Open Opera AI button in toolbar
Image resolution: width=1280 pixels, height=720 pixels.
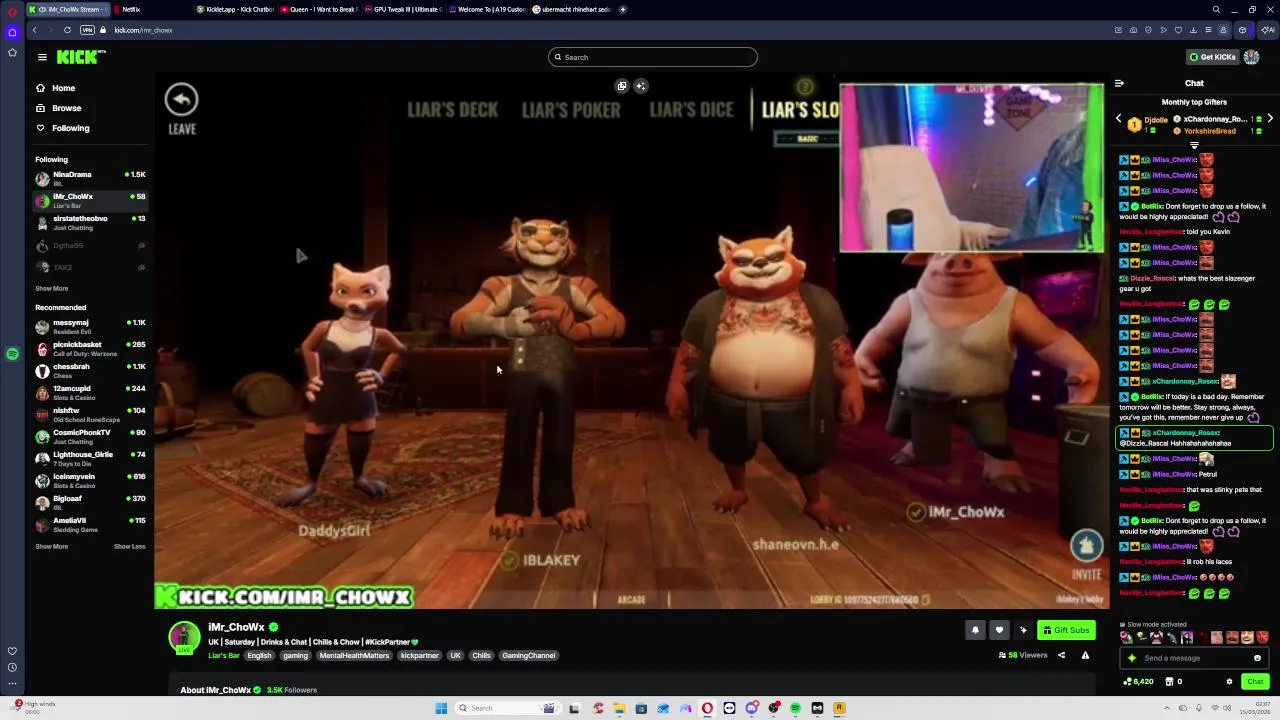pyautogui.click(x=1268, y=30)
